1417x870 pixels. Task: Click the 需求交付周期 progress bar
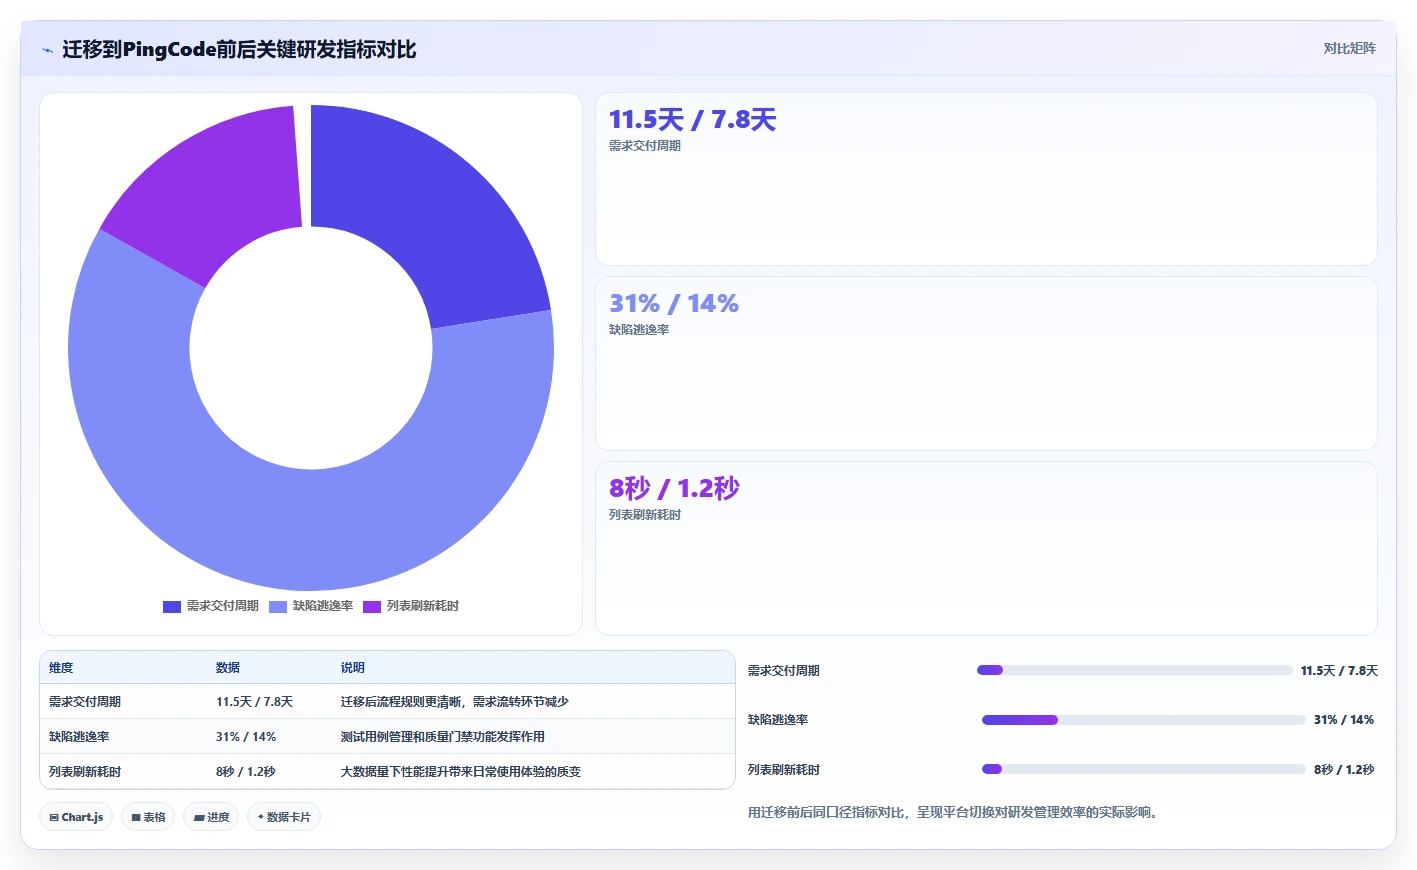click(x=1135, y=670)
